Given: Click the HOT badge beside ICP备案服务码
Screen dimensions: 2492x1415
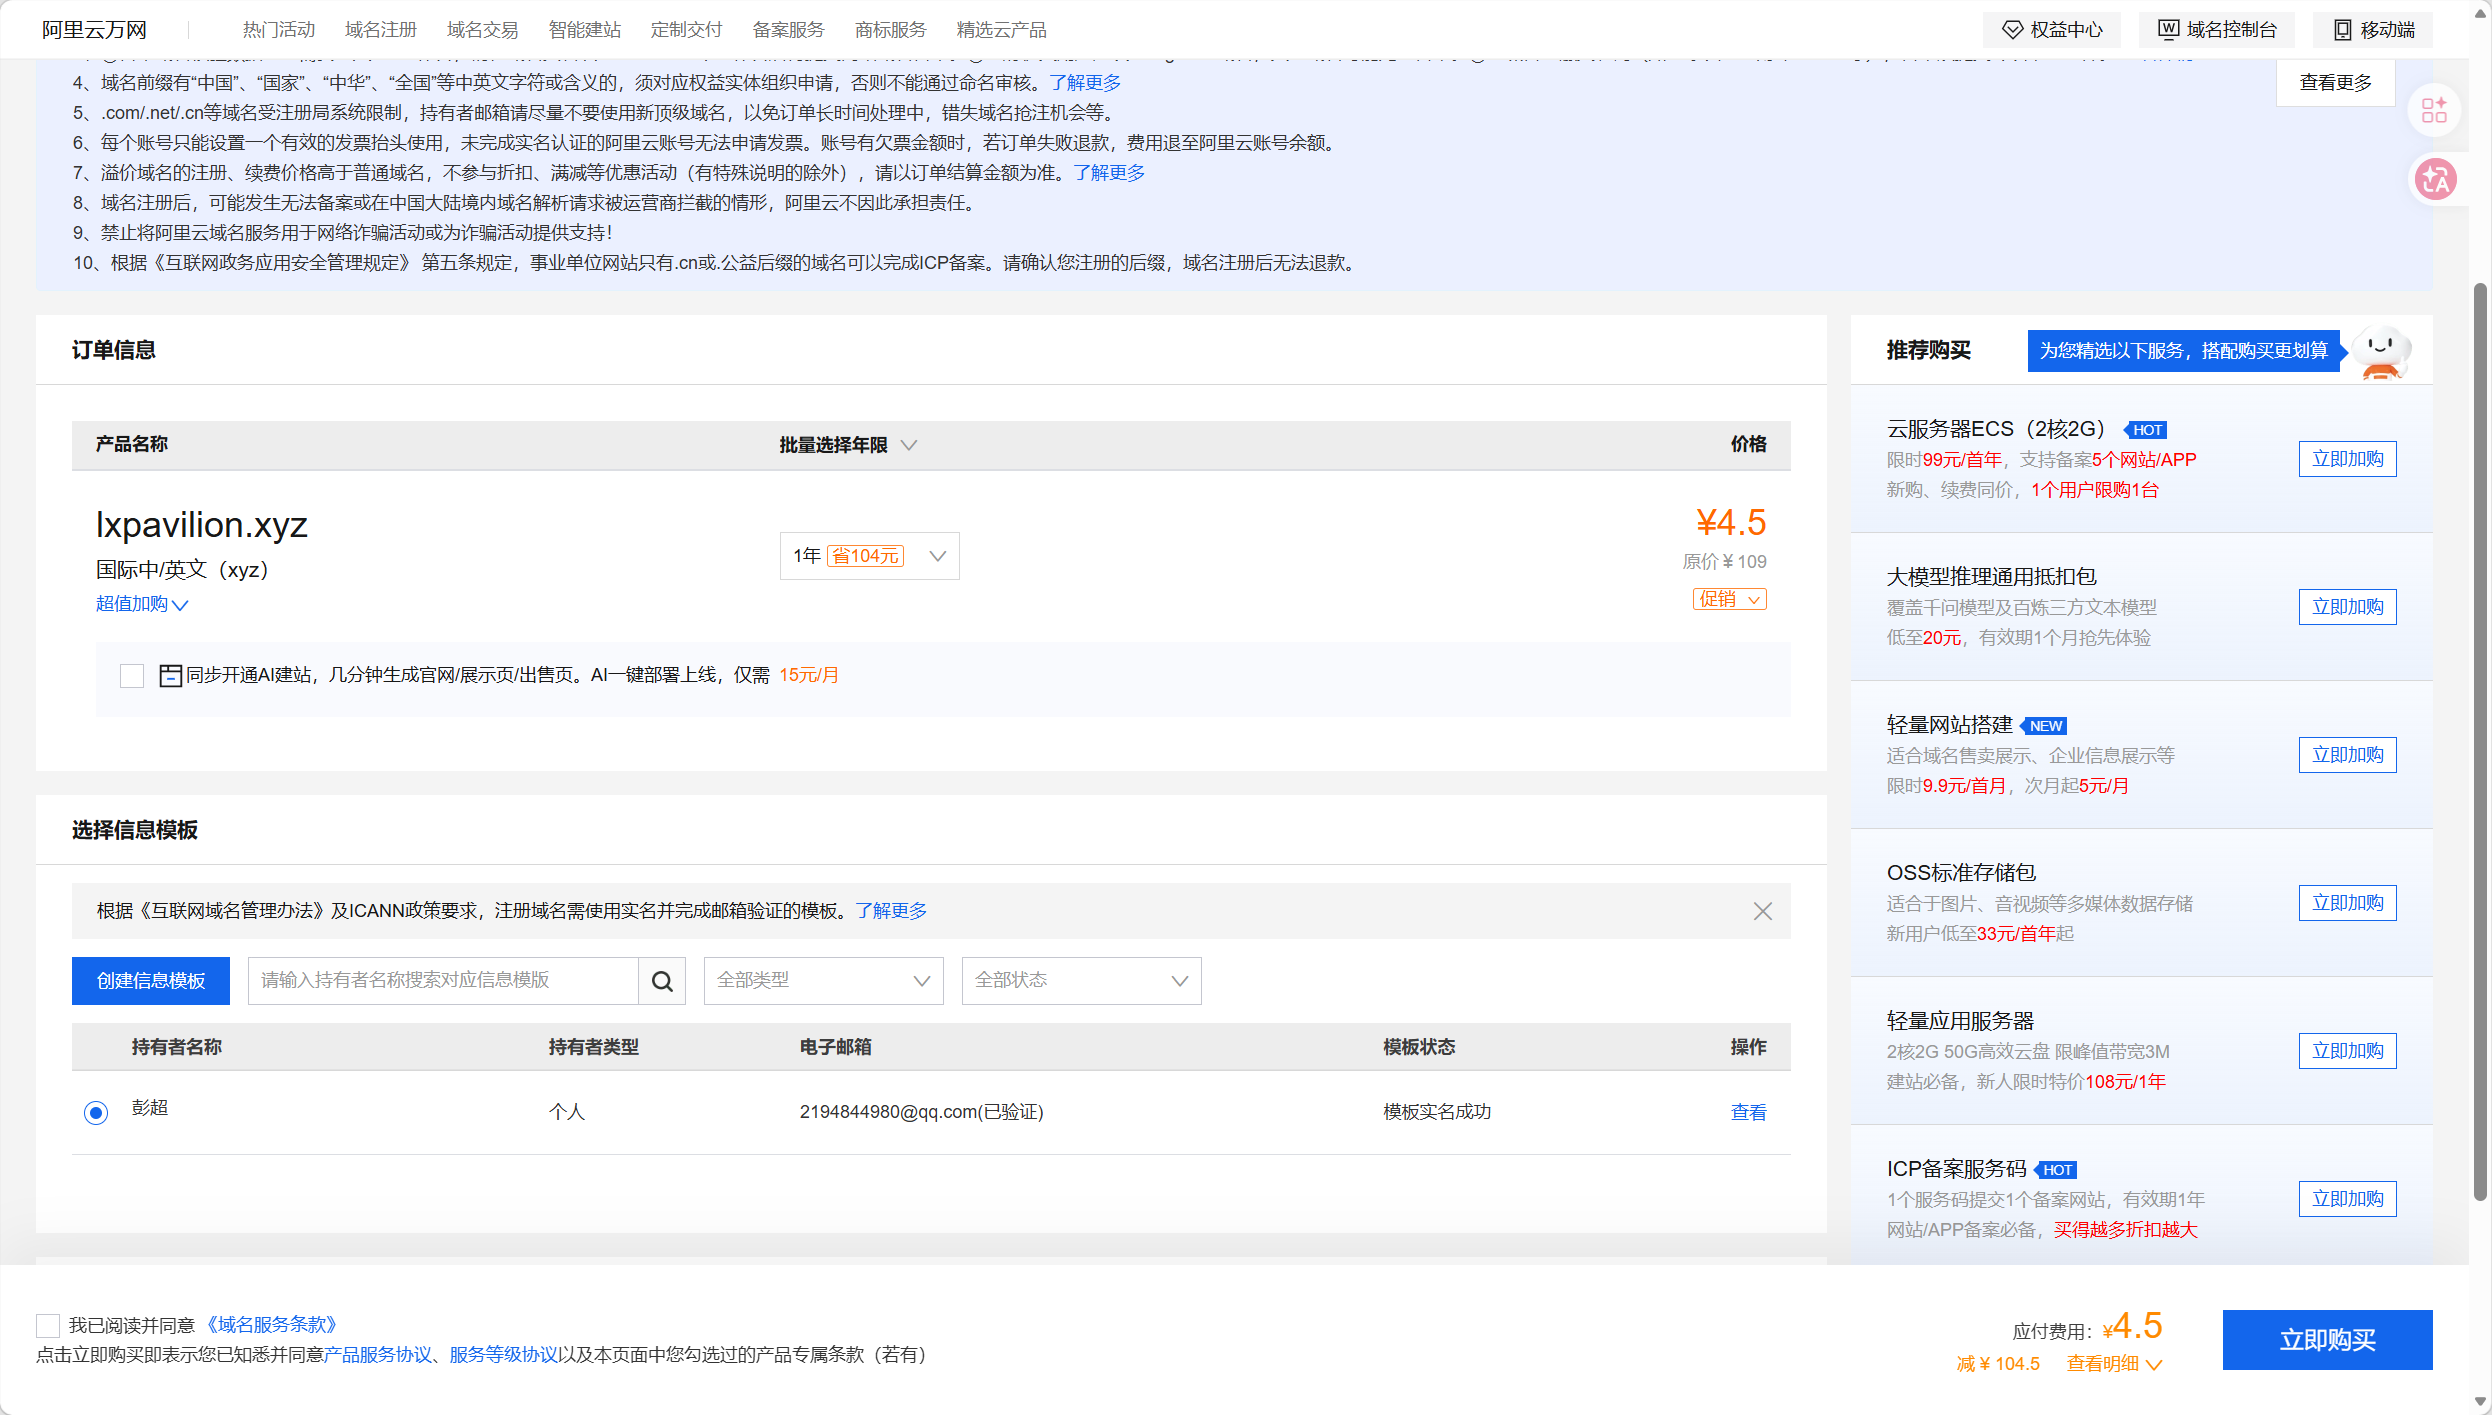Looking at the screenshot, I should [2056, 1170].
